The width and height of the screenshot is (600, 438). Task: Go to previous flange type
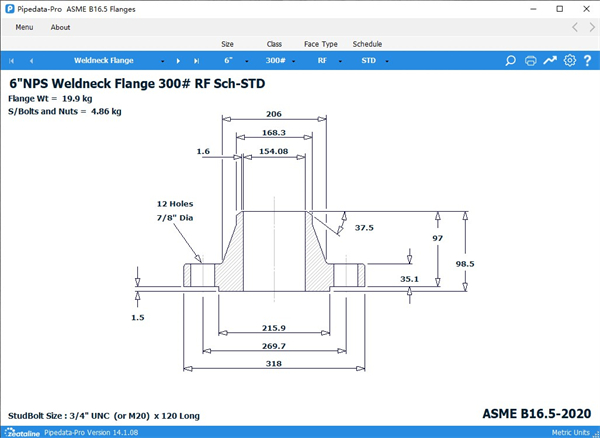31,61
